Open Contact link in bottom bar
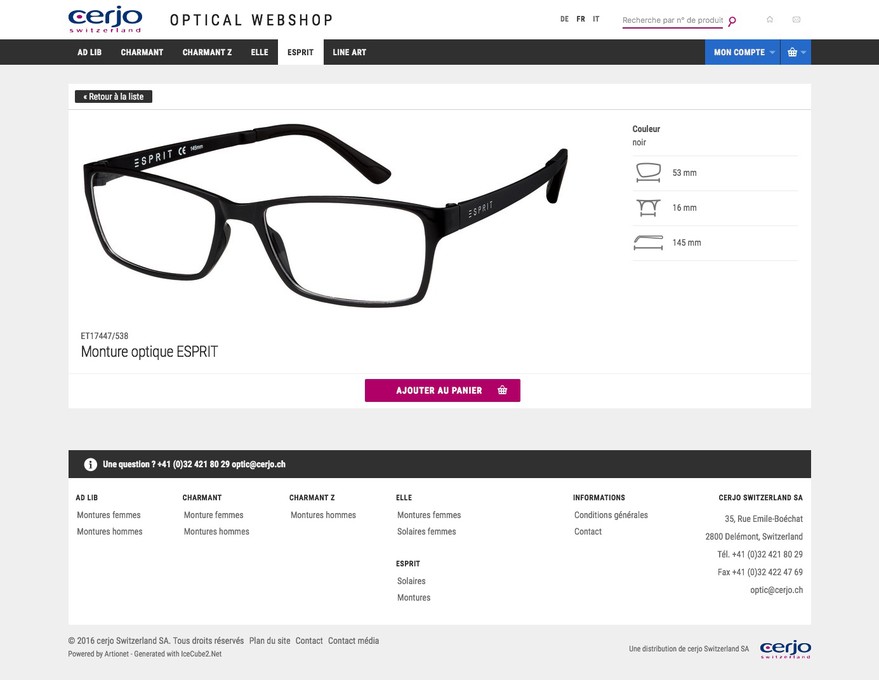Screen dimensions: 879x680 pyautogui.click(x=309, y=640)
